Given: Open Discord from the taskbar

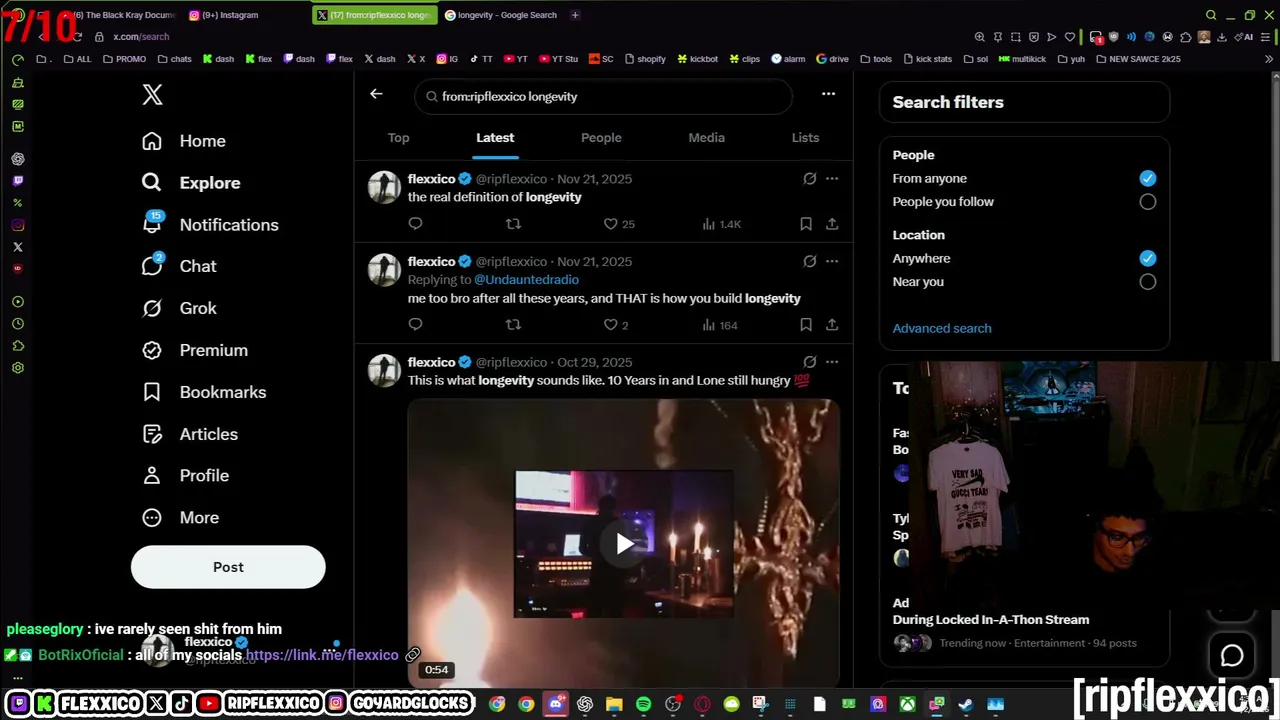Looking at the screenshot, I should (556, 704).
